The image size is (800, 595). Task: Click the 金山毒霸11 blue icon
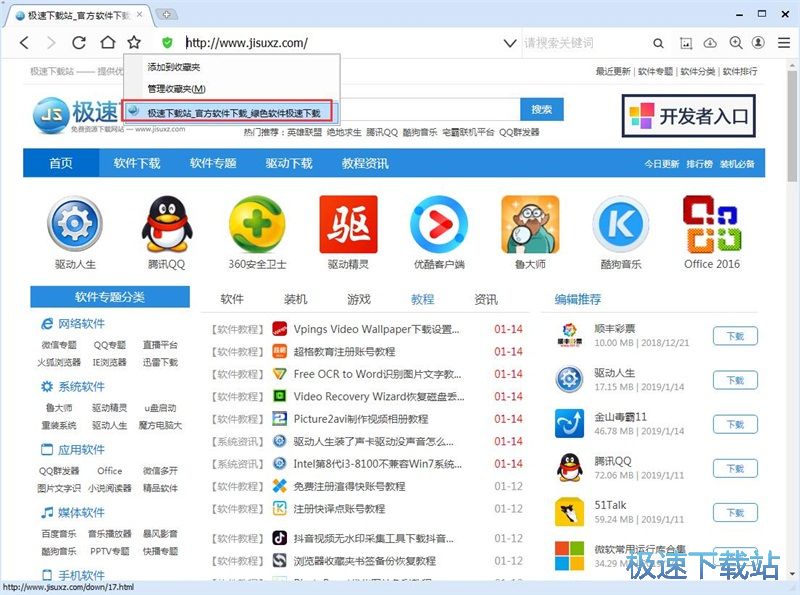pyautogui.click(x=569, y=424)
